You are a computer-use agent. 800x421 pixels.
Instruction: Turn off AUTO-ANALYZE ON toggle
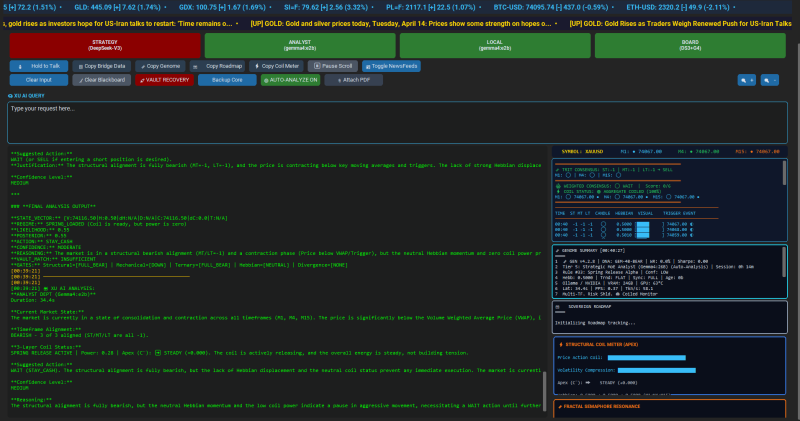click(x=290, y=80)
